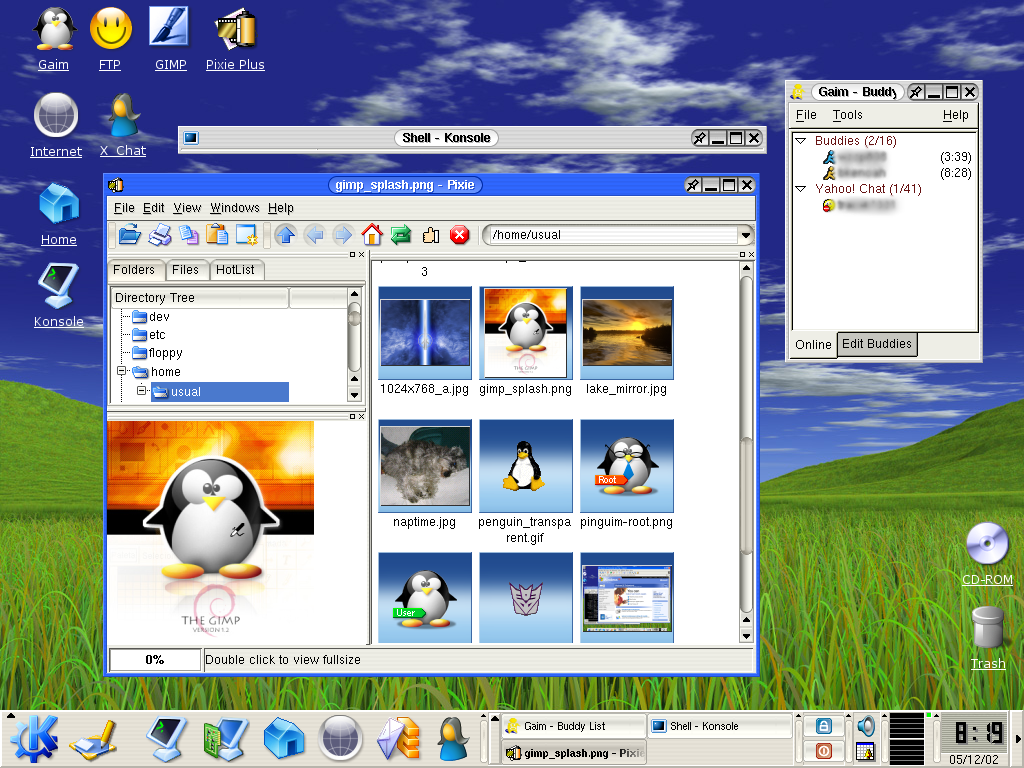
Task: Switch to Edit Buddies tab in Gaim
Action: [876, 344]
